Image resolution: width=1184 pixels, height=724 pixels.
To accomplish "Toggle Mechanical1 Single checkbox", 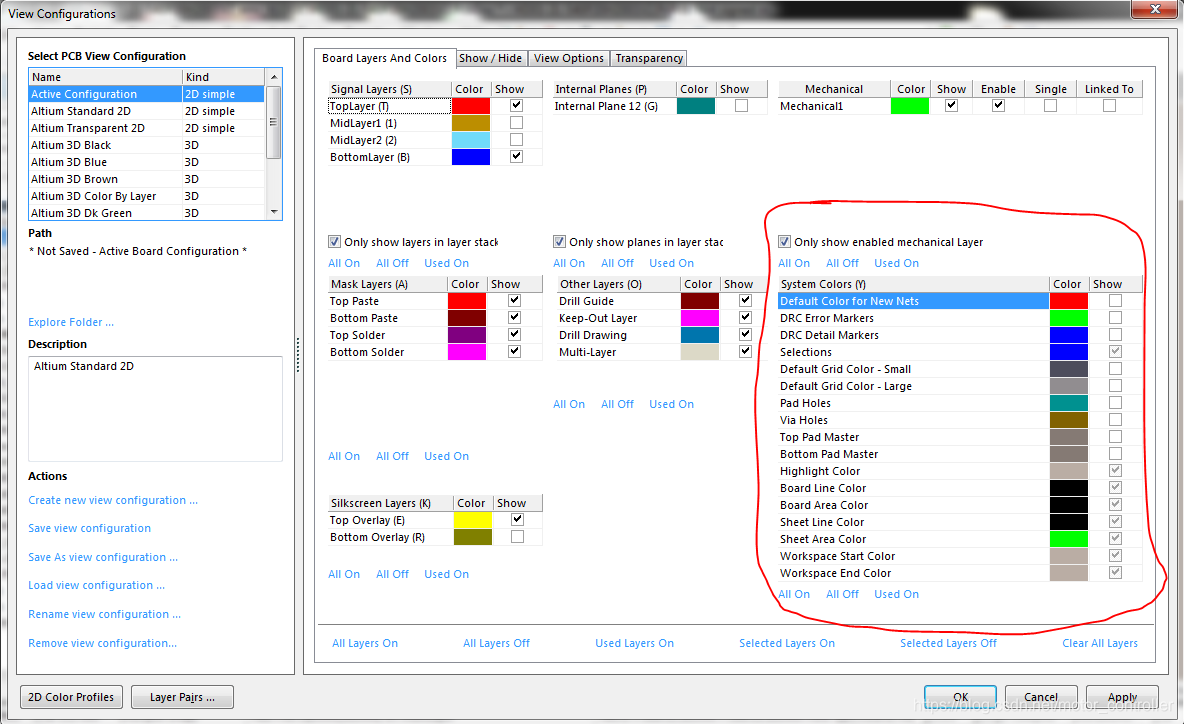I will point(1050,106).
